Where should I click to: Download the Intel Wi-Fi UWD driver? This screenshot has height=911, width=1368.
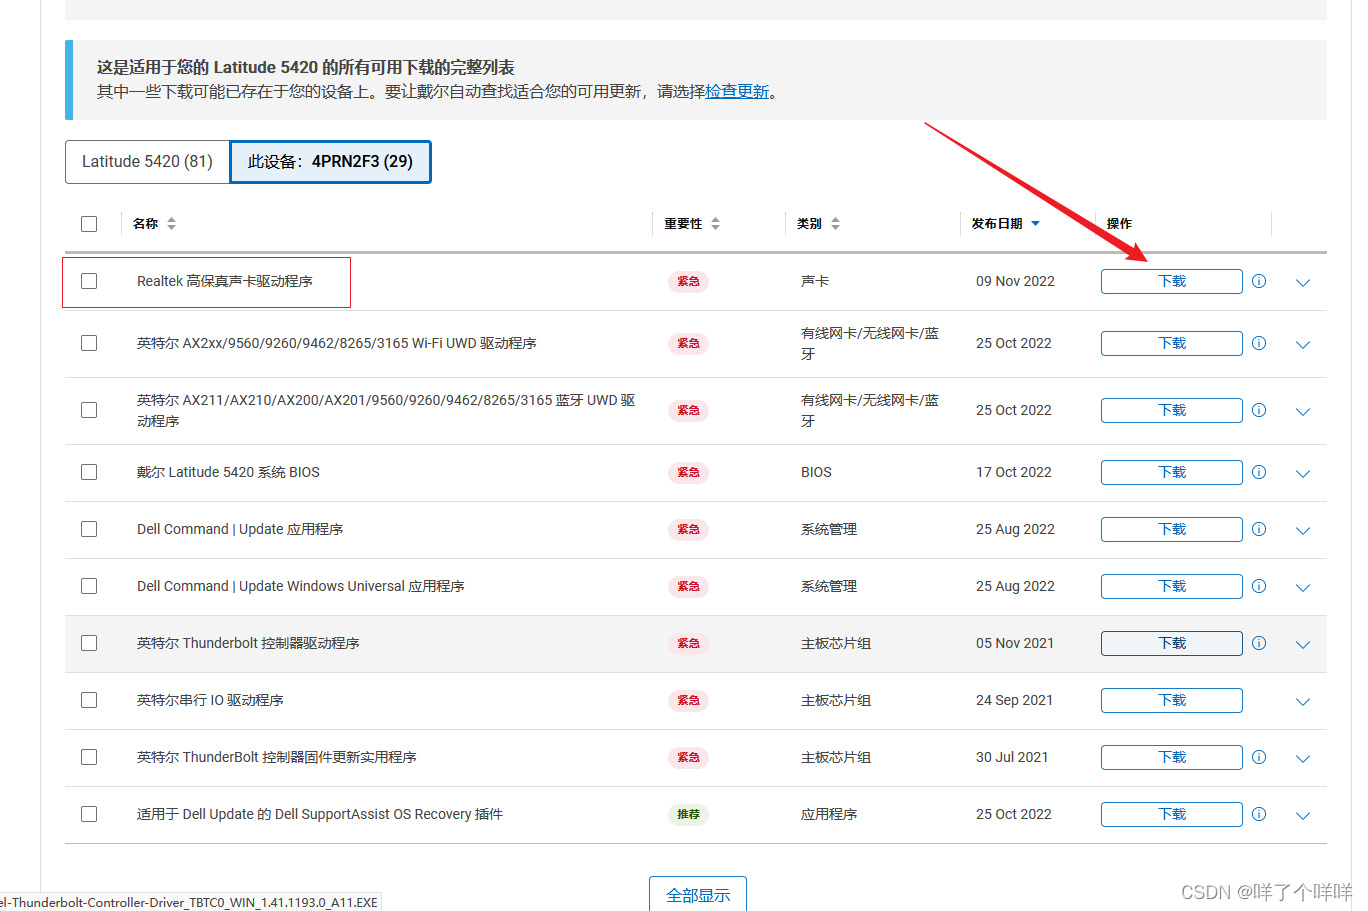click(x=1172, y=343)
